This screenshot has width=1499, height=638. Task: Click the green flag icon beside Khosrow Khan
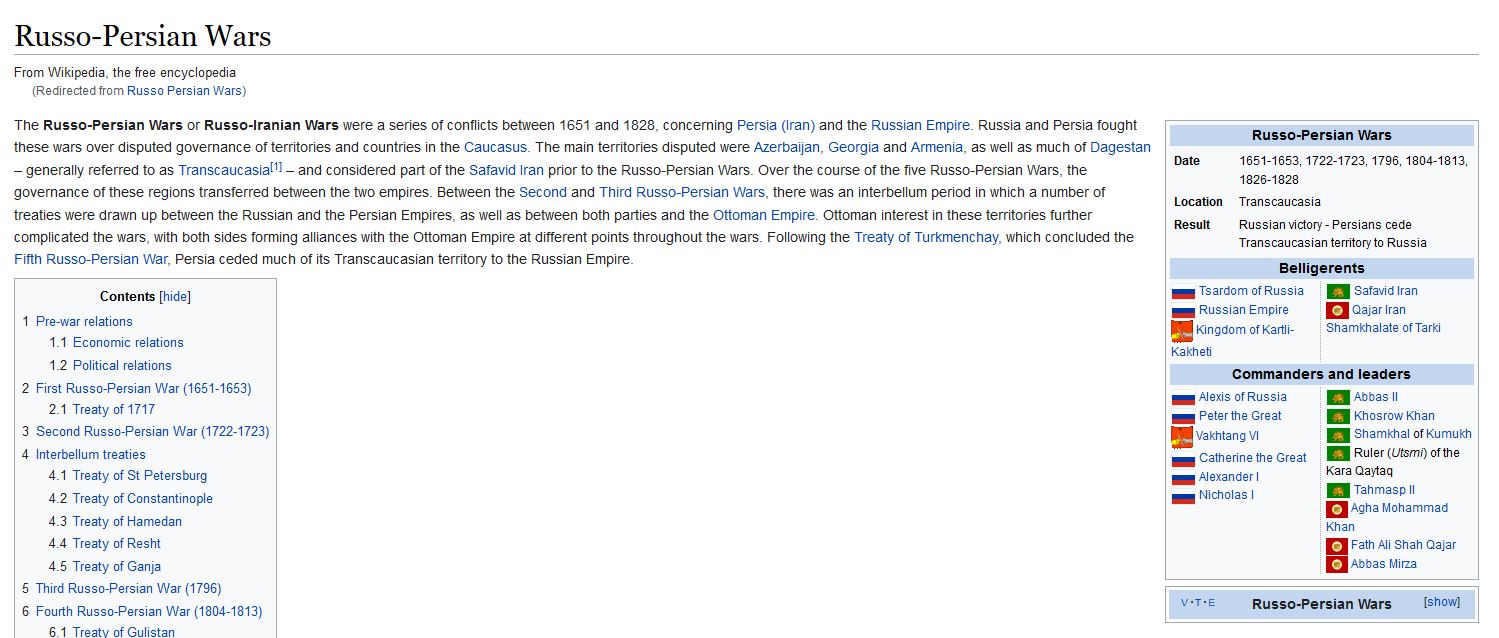tap(1338, 417)
